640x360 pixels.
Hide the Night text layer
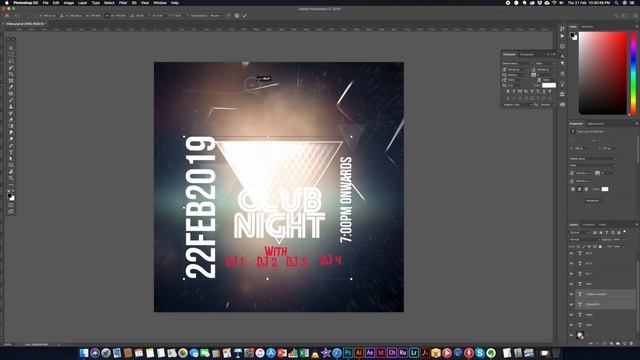coord(571,315)
